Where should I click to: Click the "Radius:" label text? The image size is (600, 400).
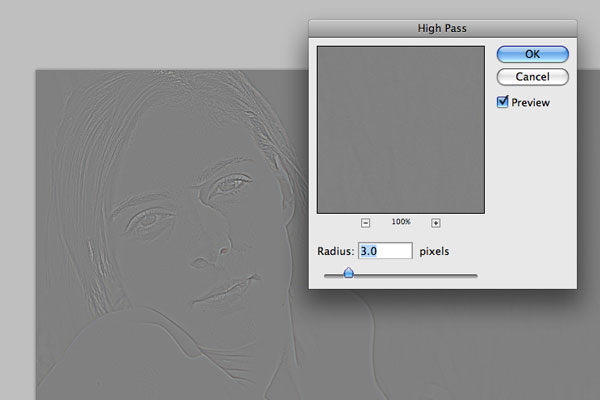point(334,251)
